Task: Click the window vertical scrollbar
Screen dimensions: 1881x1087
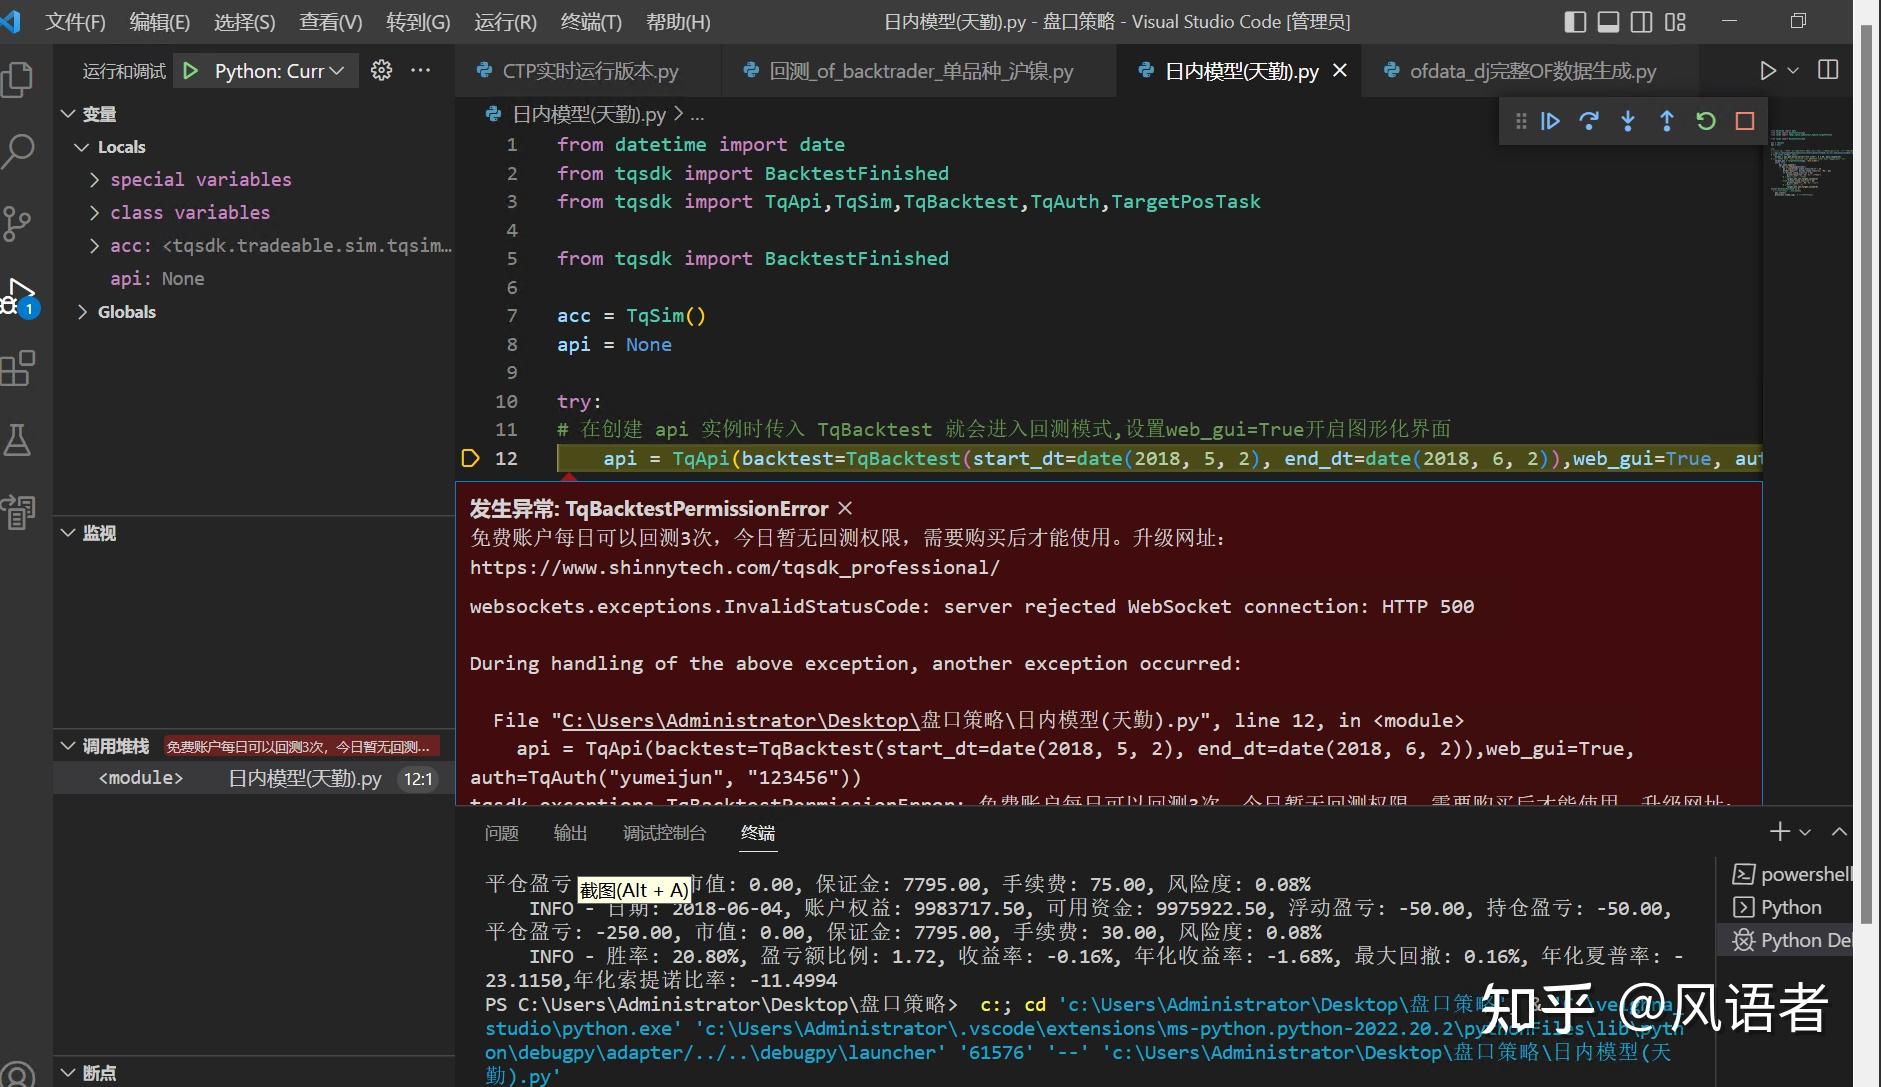Action: click(1865, 476)
